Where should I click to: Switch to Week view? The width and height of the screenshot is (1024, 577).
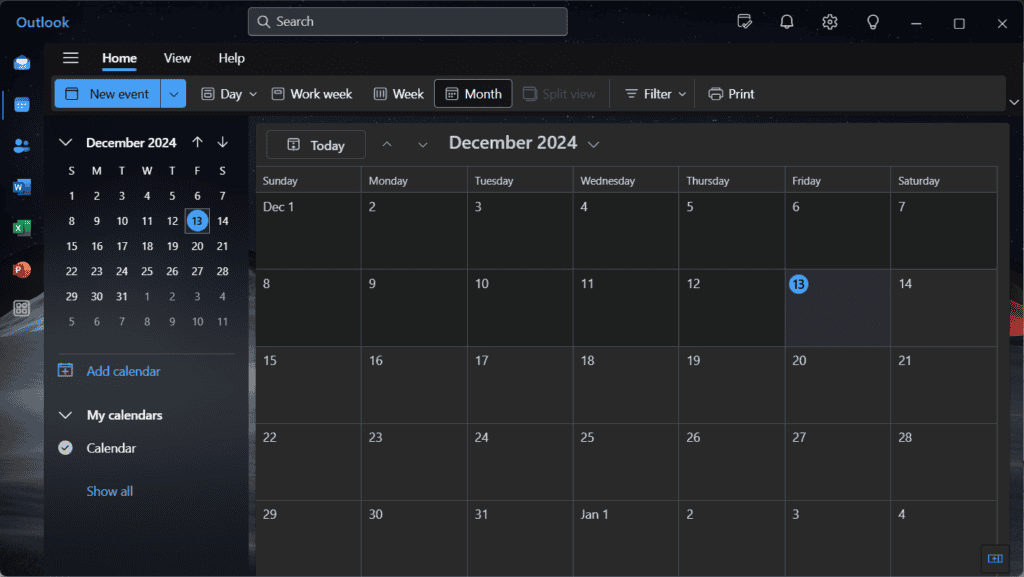coord(398,94)
